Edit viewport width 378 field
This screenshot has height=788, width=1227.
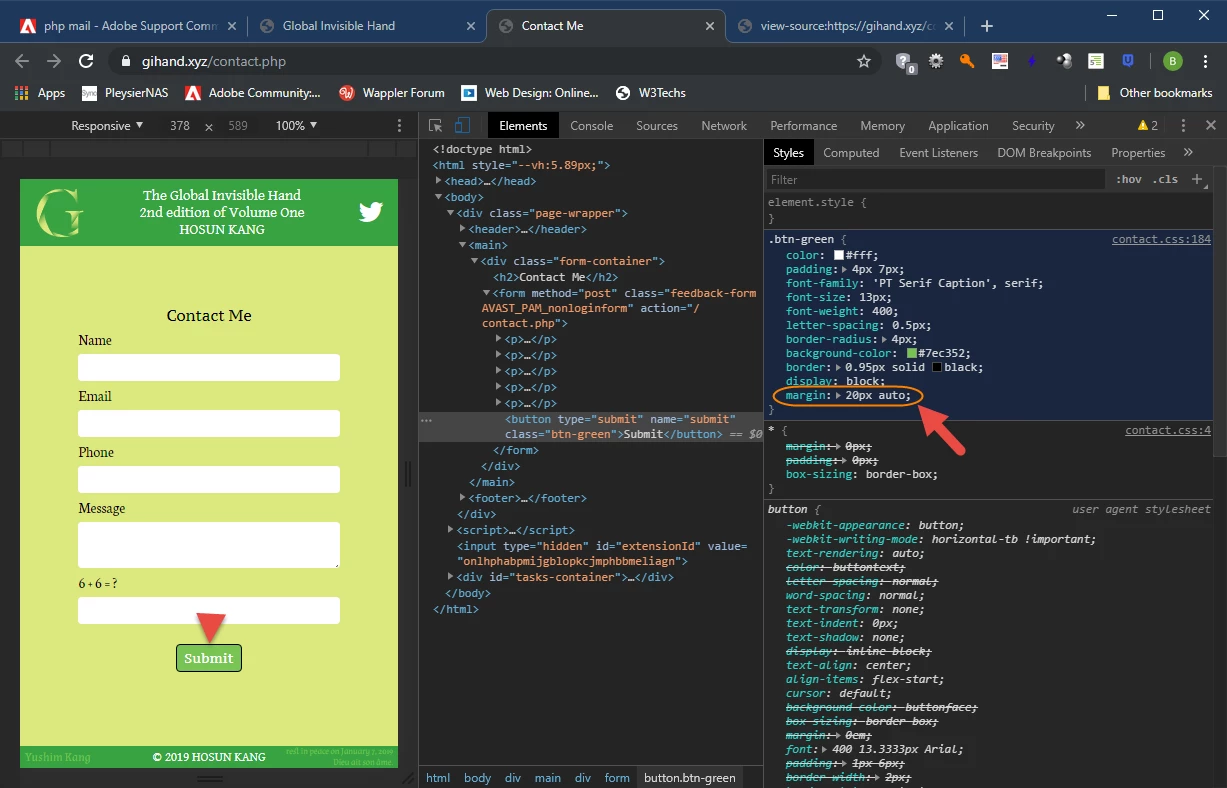click(180, 126)
